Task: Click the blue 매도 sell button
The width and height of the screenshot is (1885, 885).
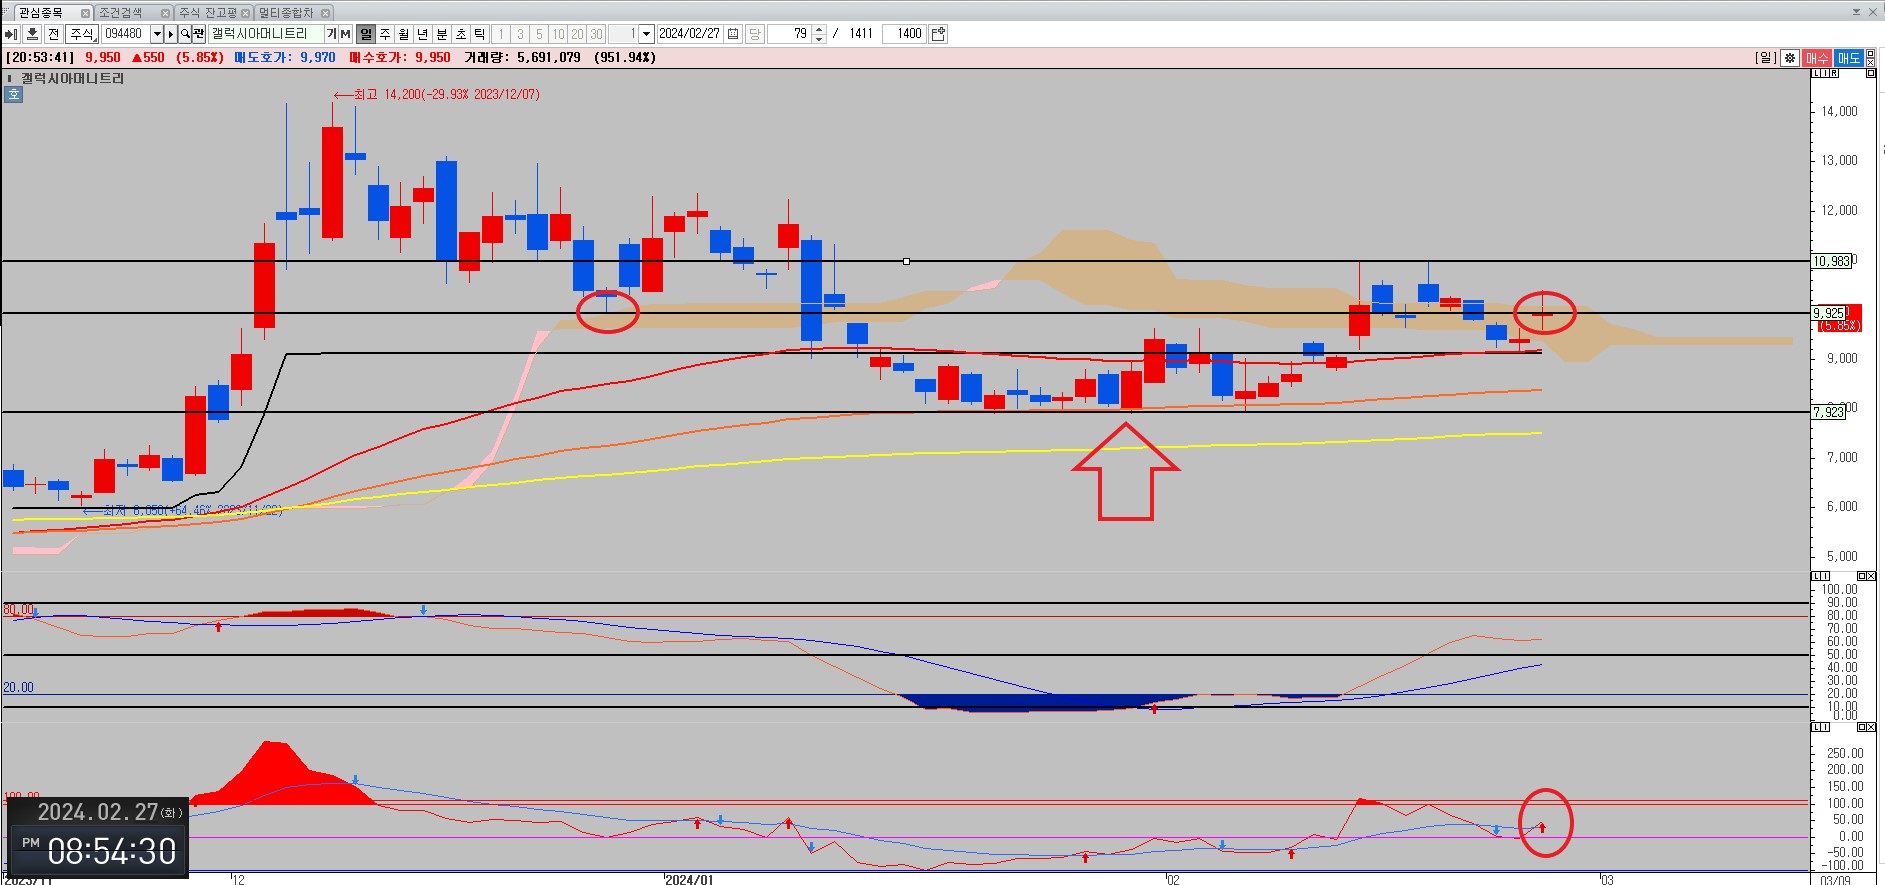Action: (x=1849, y=58)
